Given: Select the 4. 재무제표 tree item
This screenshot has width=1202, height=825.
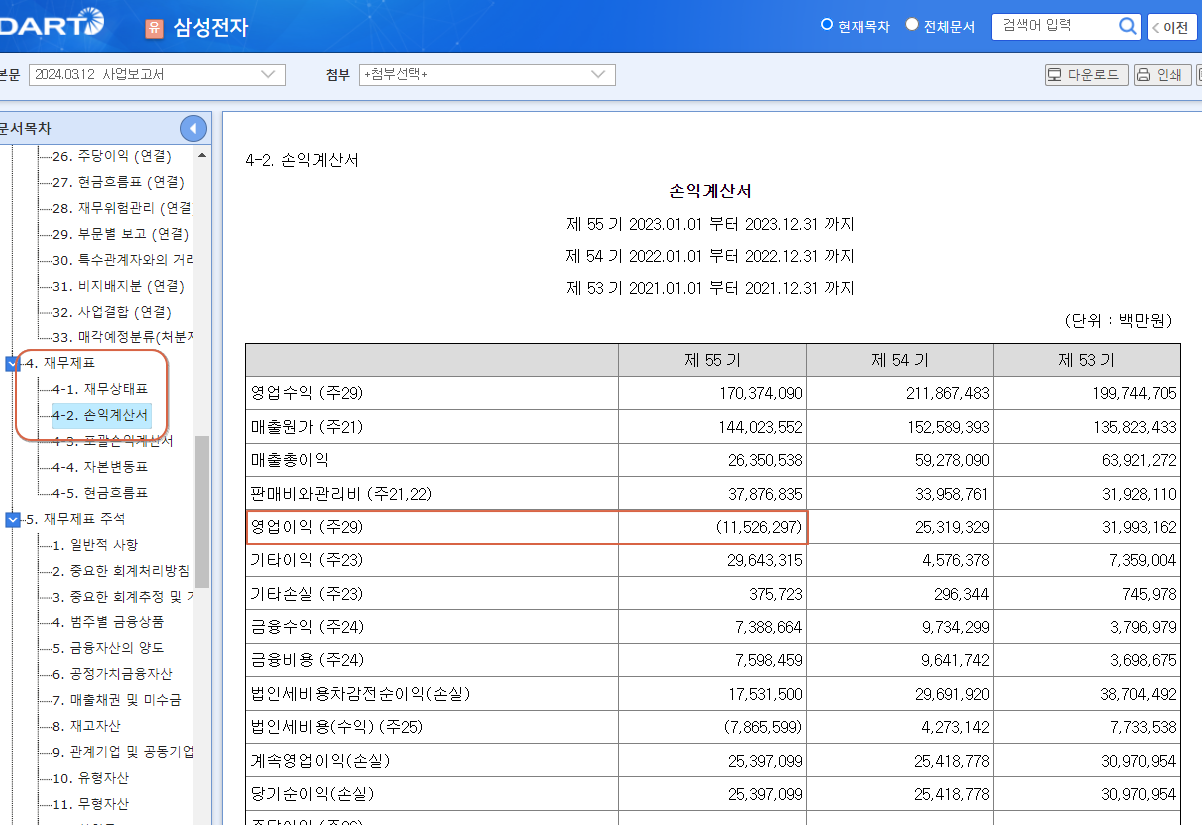Looking at the screenshot, I should [59, 363].
